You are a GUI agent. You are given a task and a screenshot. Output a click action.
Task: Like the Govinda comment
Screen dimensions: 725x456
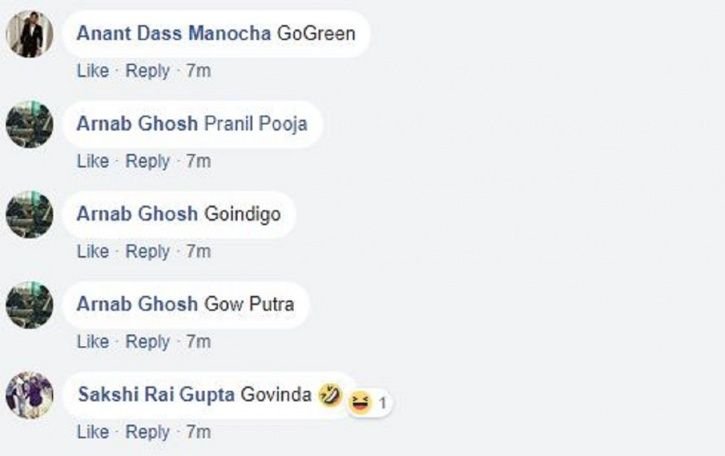point(93,431)
